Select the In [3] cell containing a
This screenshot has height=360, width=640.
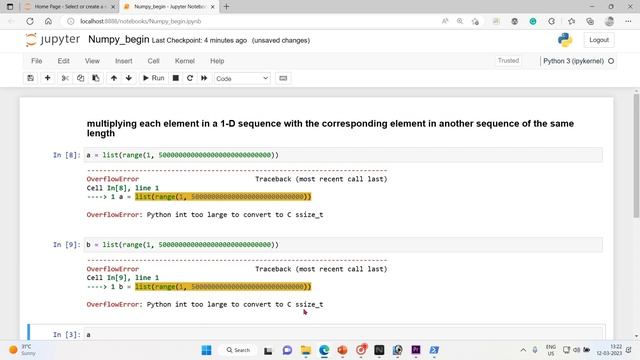pyautogui.click(x=343, y=334)
